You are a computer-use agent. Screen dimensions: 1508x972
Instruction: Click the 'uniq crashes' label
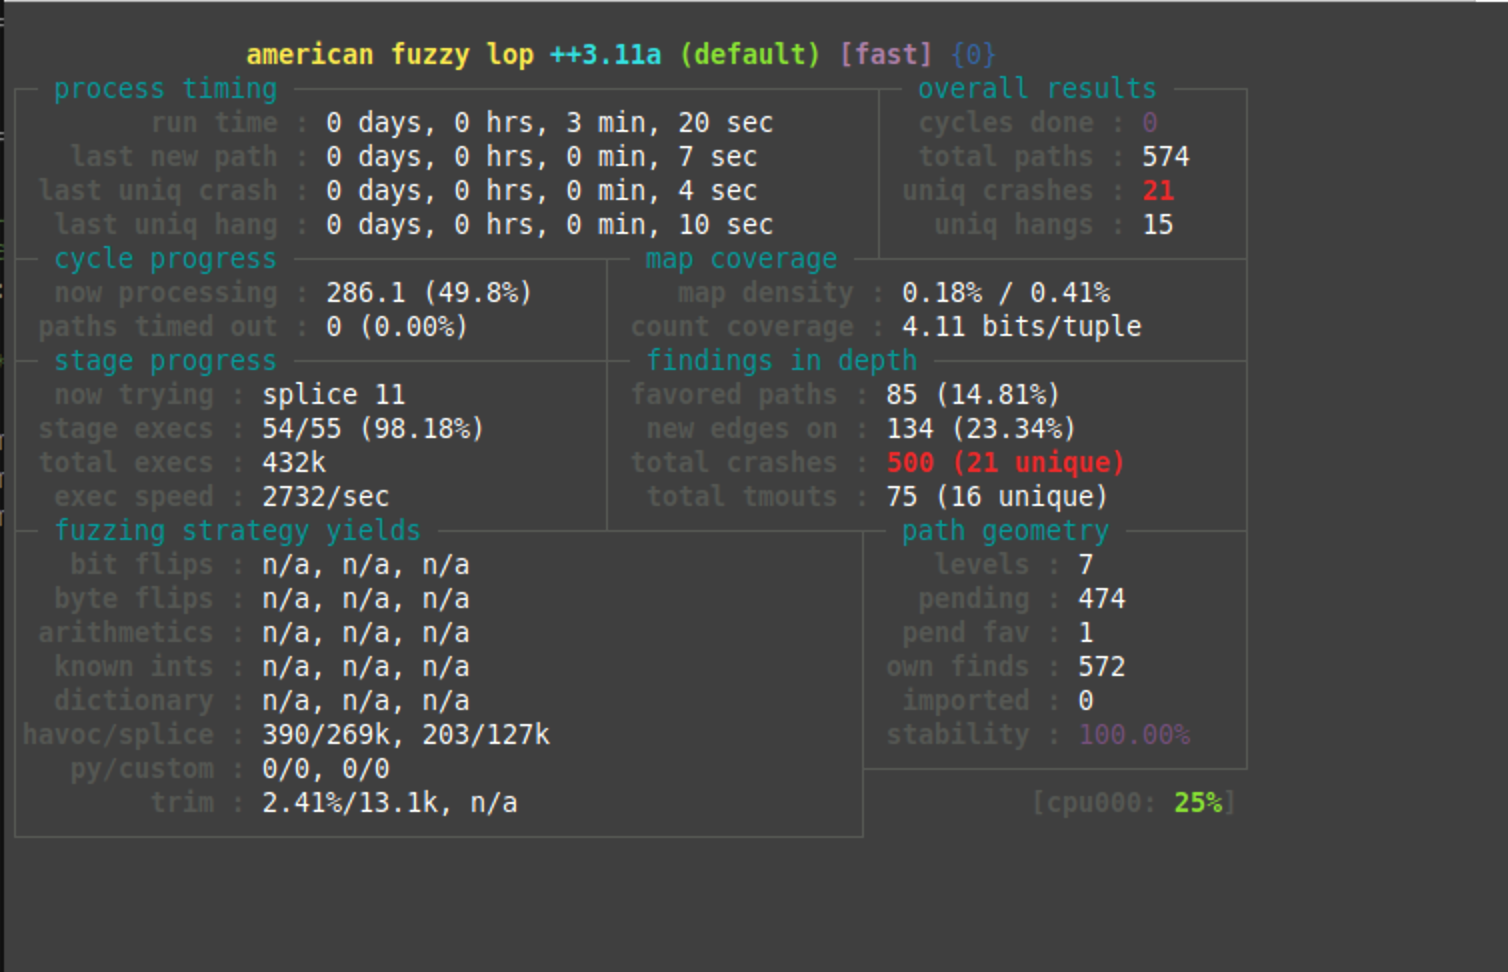click(x=998, y=190)
